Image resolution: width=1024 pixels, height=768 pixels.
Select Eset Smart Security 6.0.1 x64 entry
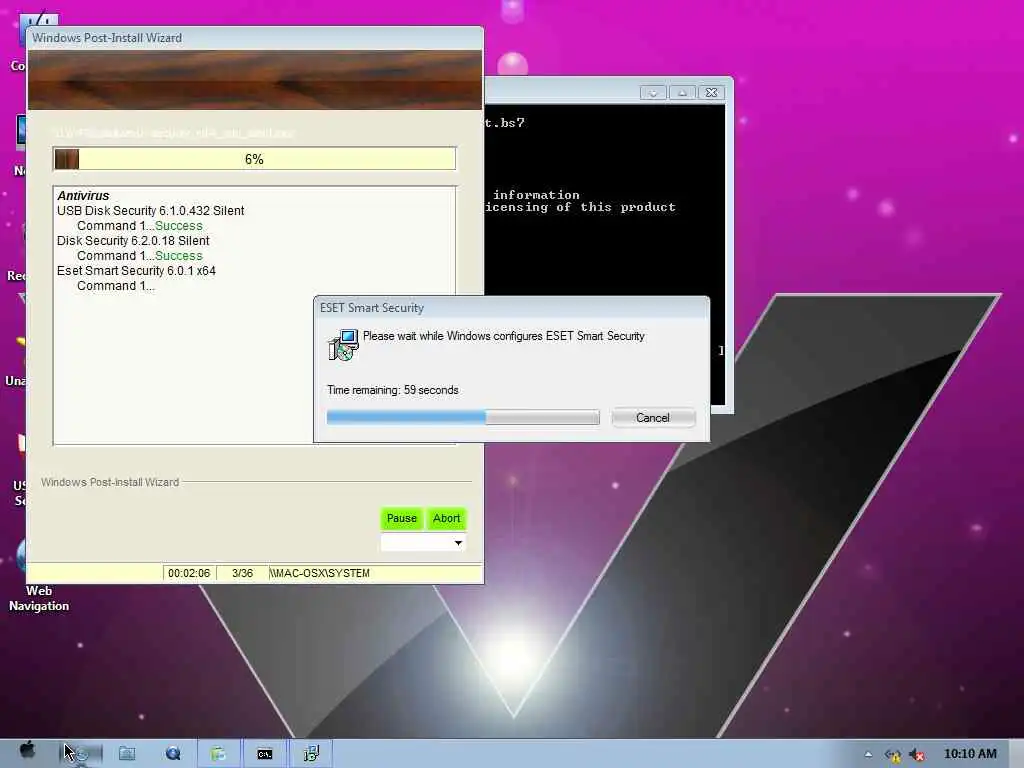point(136,270)
